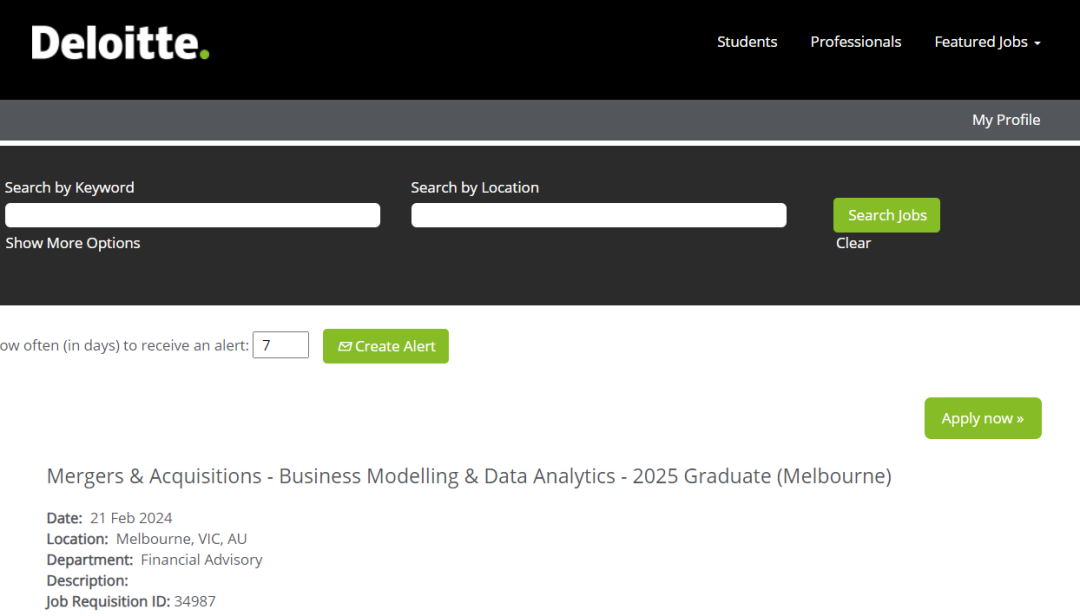Screen dimensions: 1080x616
Task: Click the Search by Location label
Action: pos(474,187)
